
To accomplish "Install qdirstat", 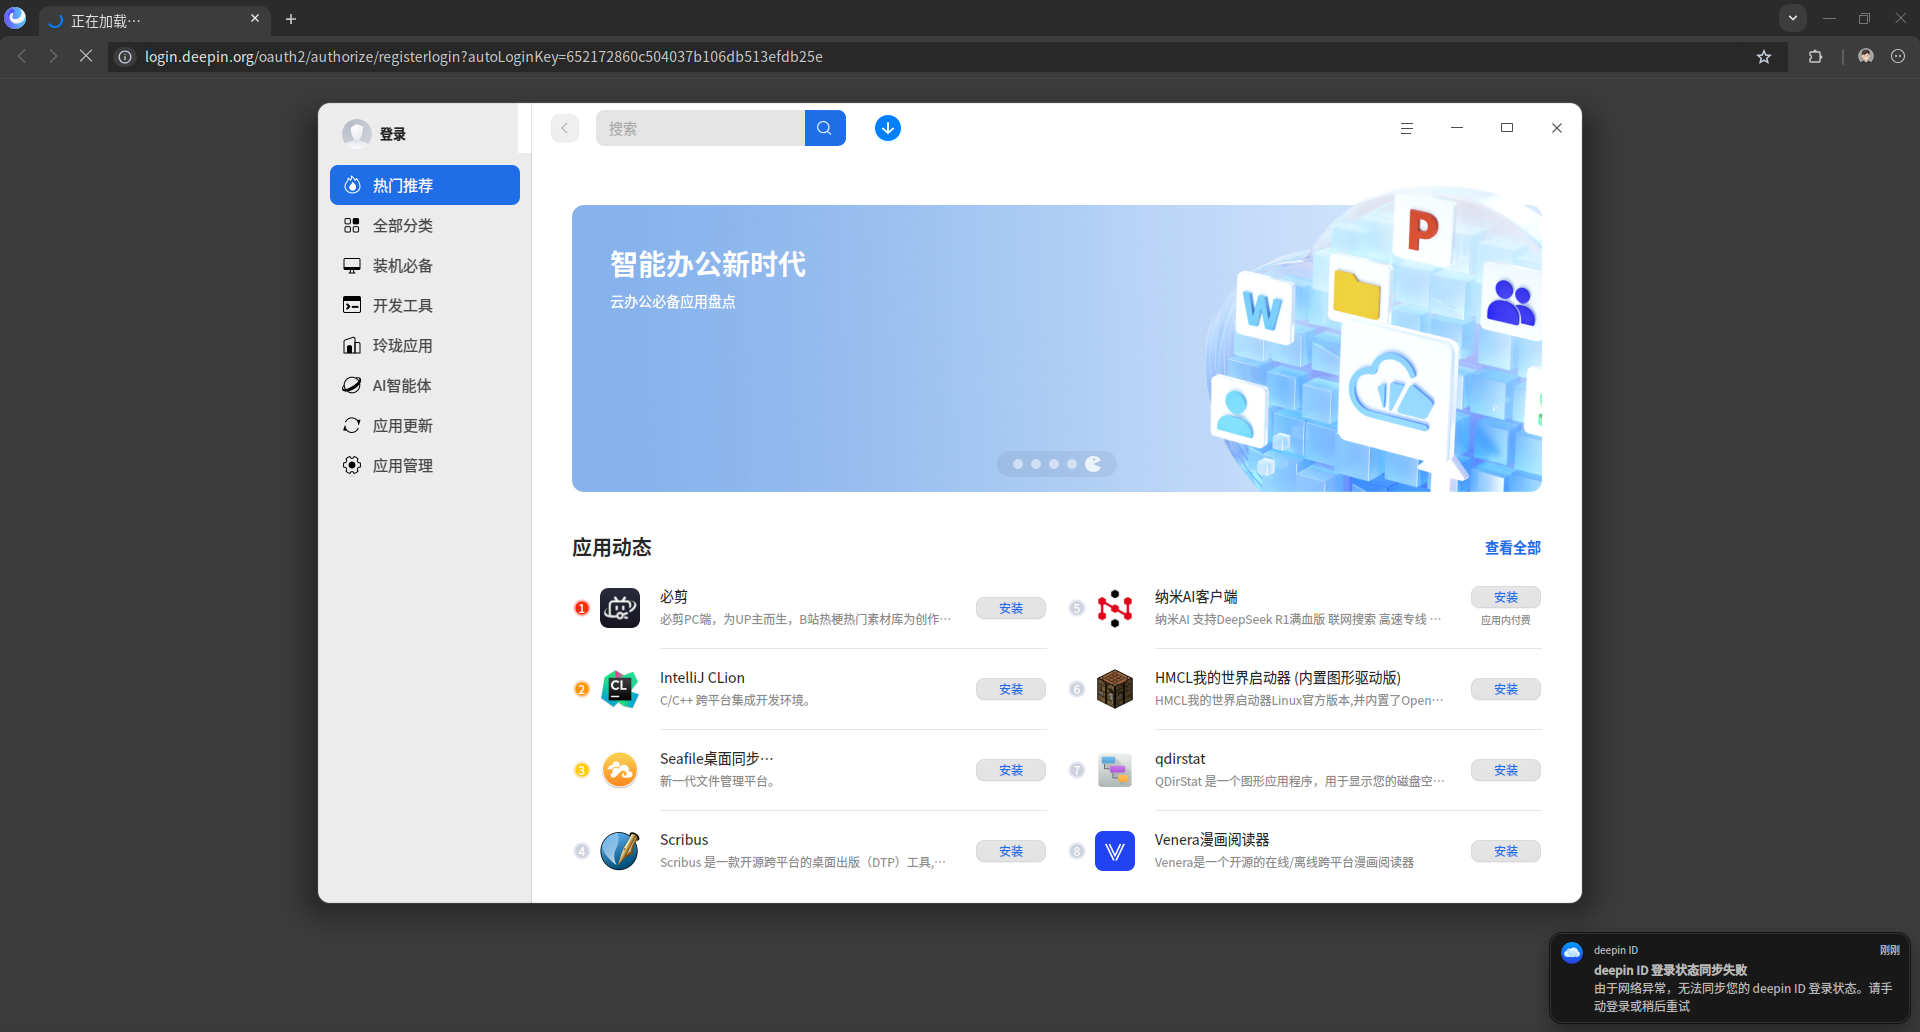I will click(x=1506, y=770).
